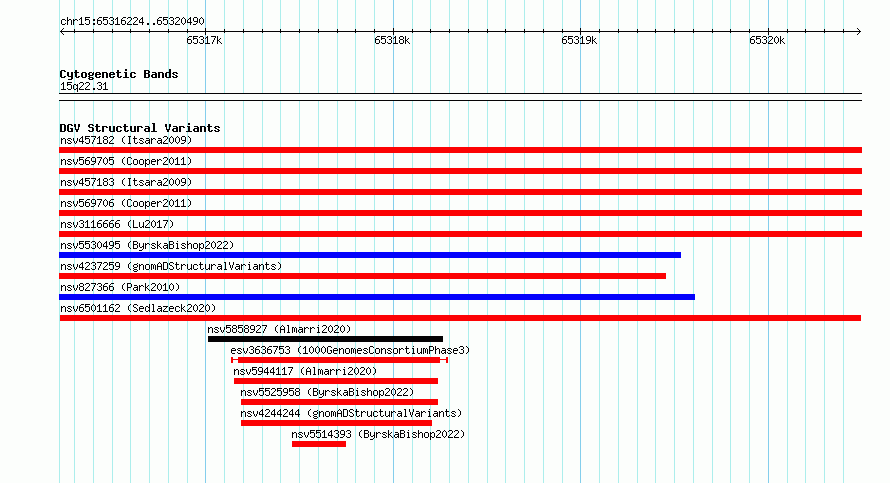Open the nsv5944117 (Almarri2020) label

(x=305, y=371)
